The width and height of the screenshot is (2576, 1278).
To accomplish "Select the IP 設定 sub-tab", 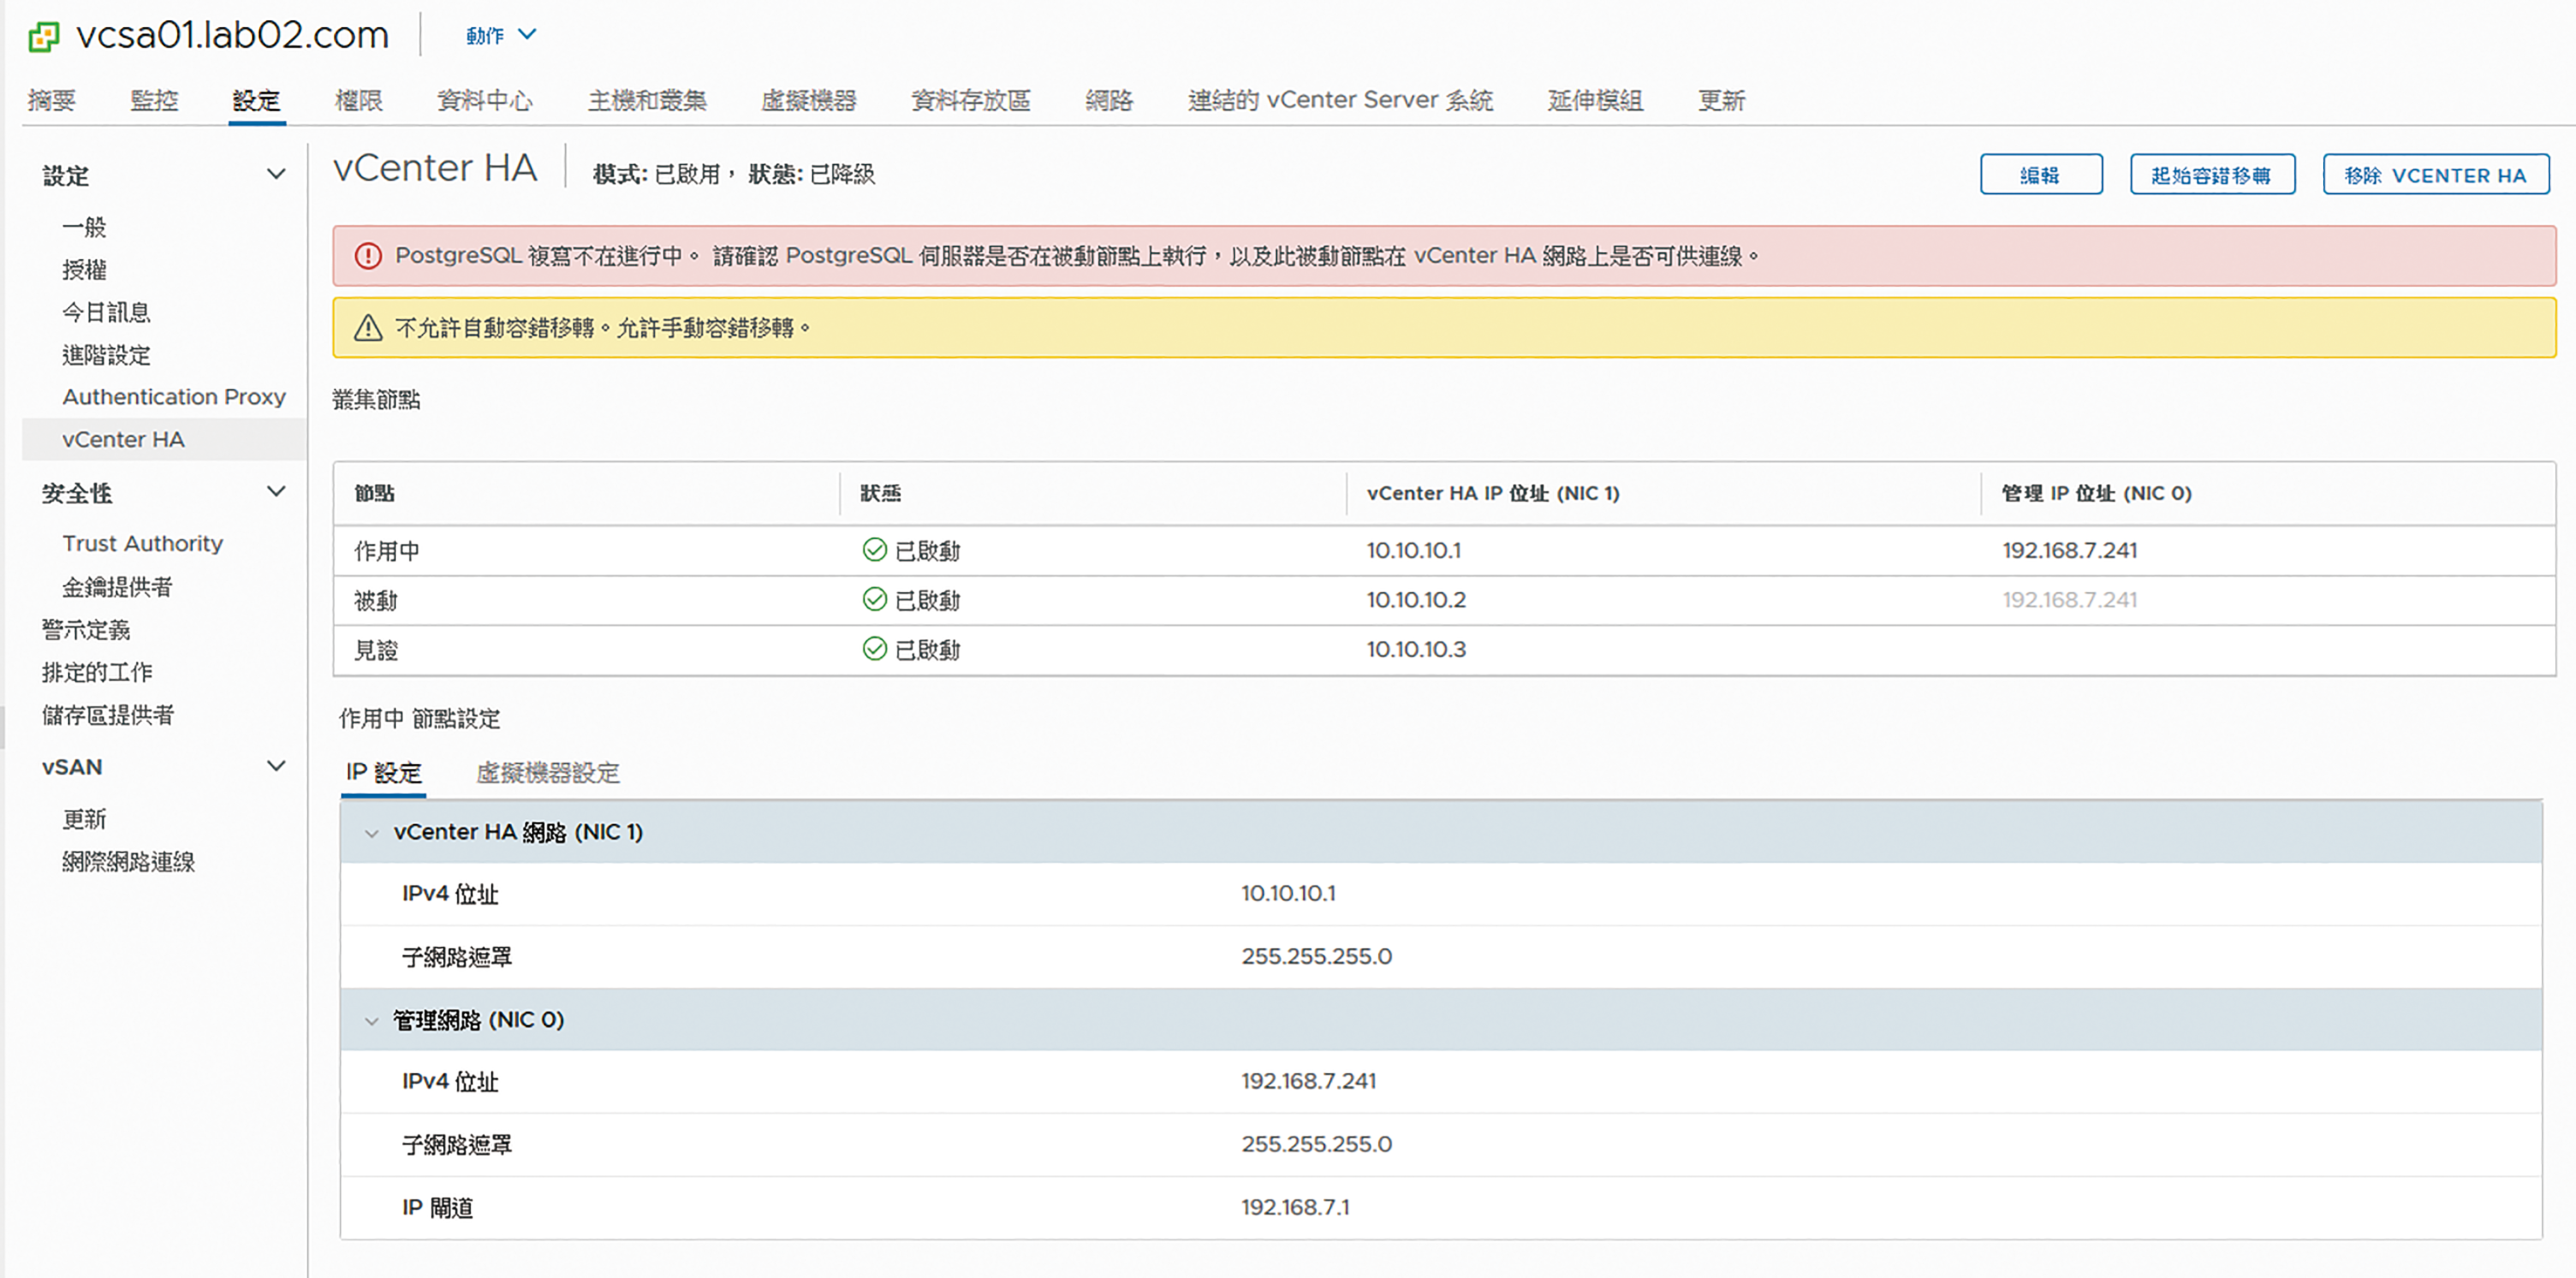I will tap(384, 772).
